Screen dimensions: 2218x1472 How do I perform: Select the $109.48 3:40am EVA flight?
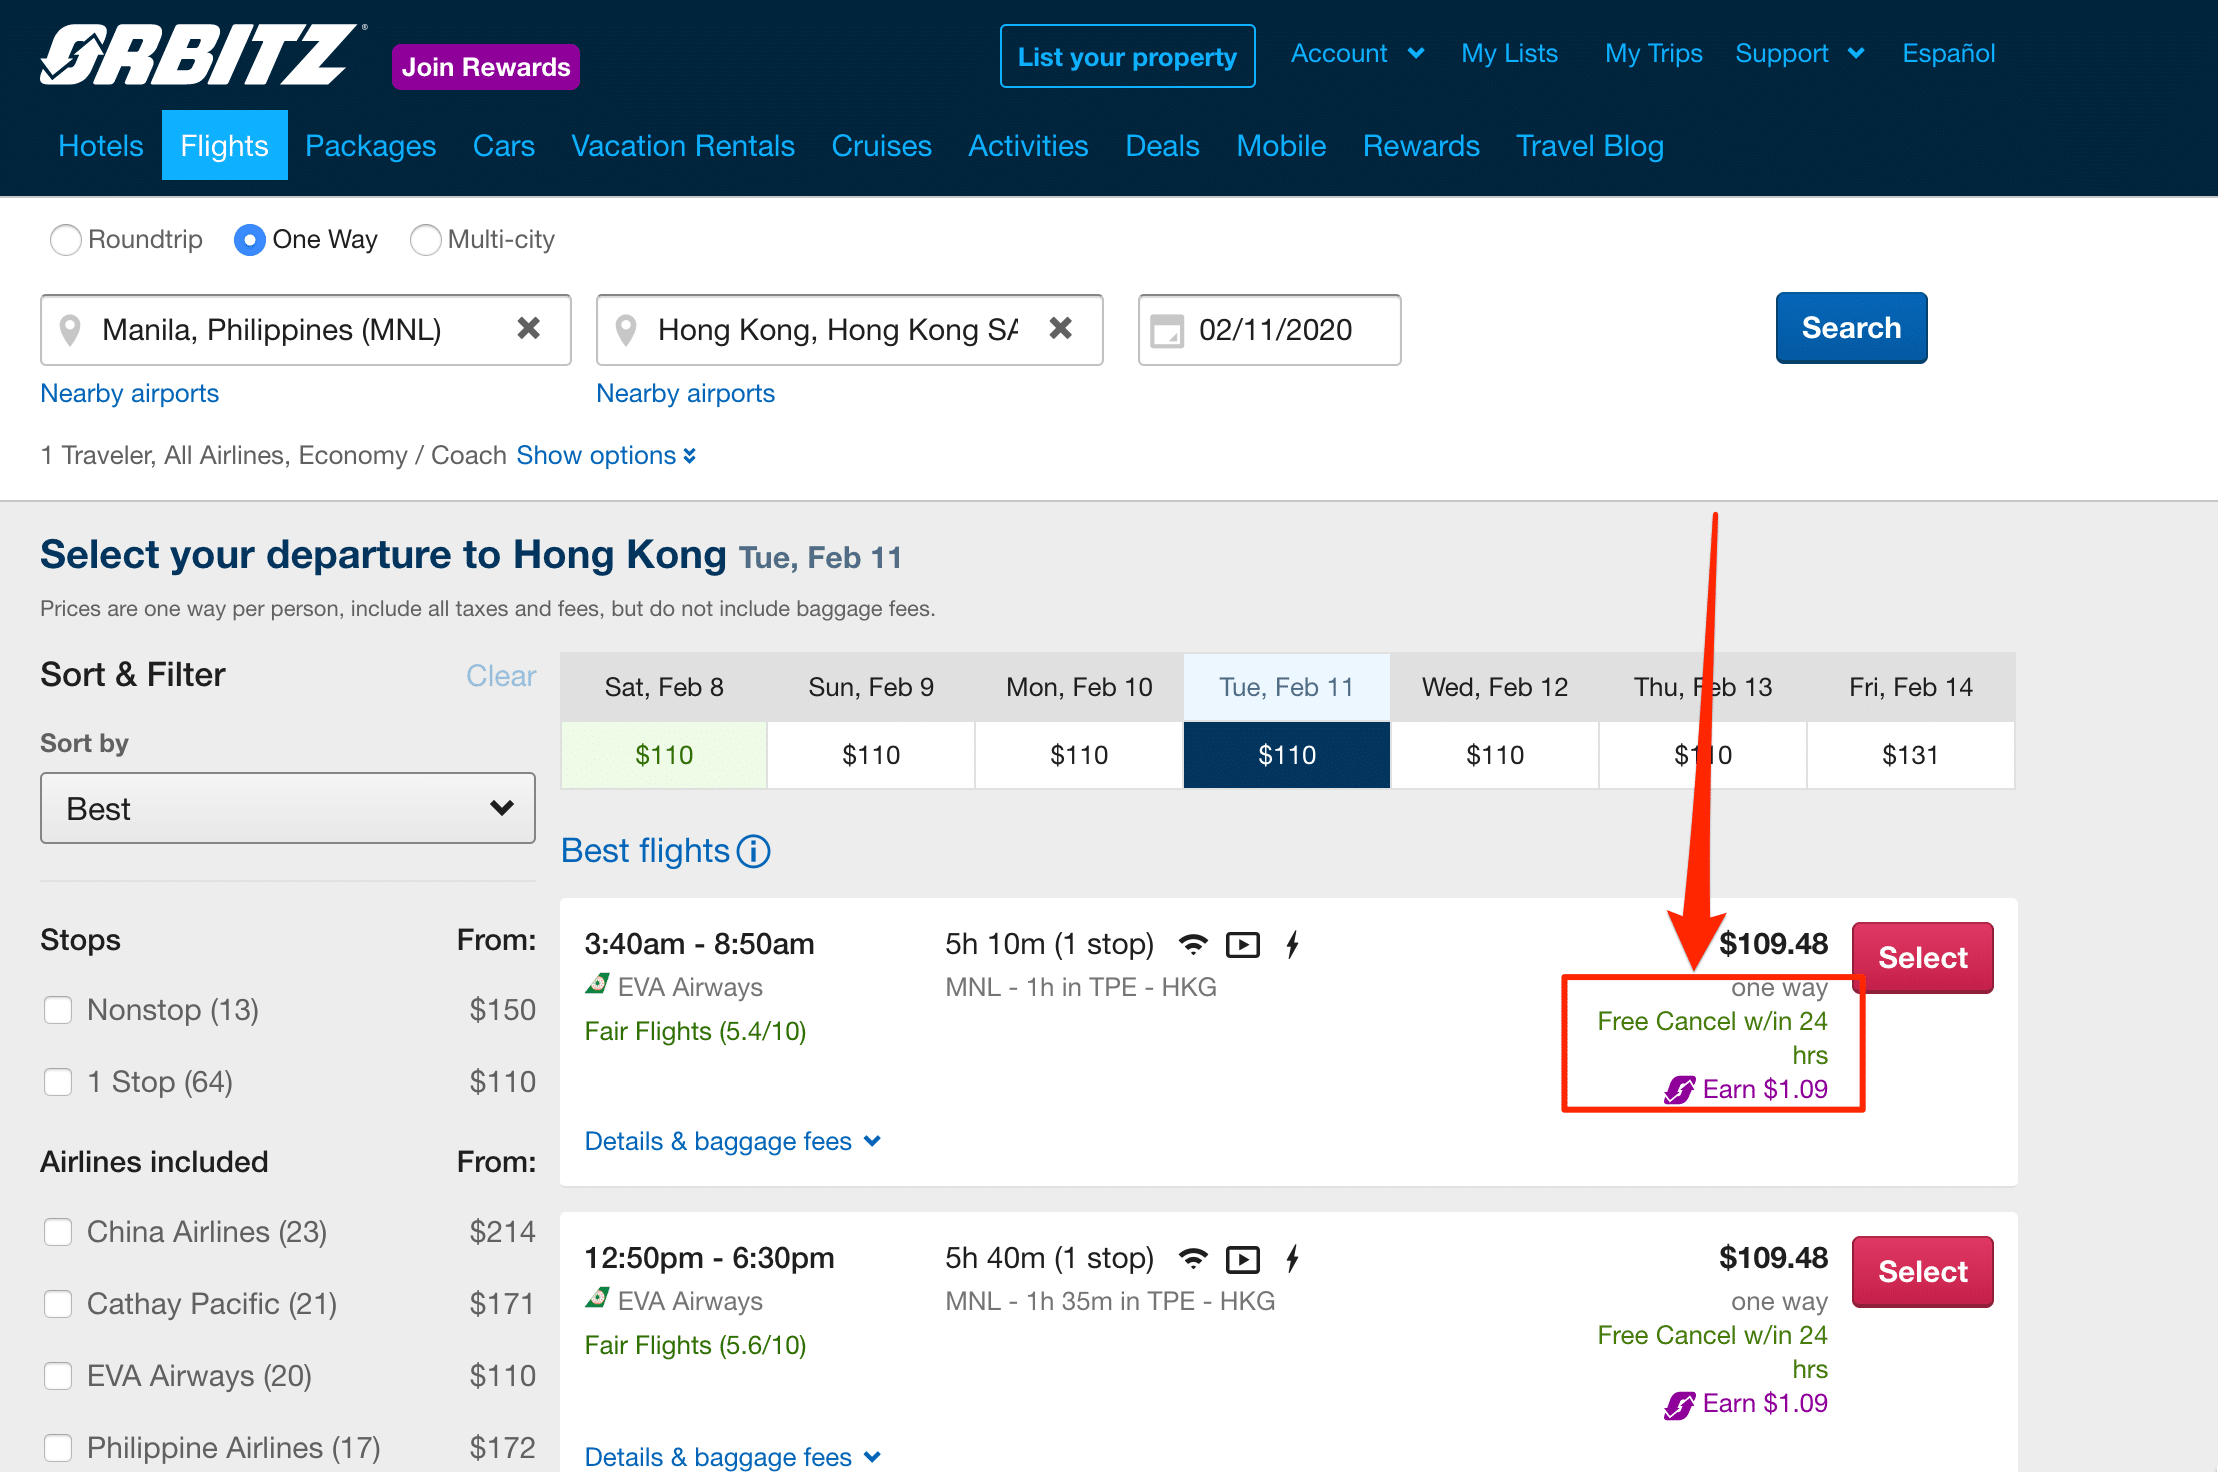pyautogui.click(x=1921, y=957)
